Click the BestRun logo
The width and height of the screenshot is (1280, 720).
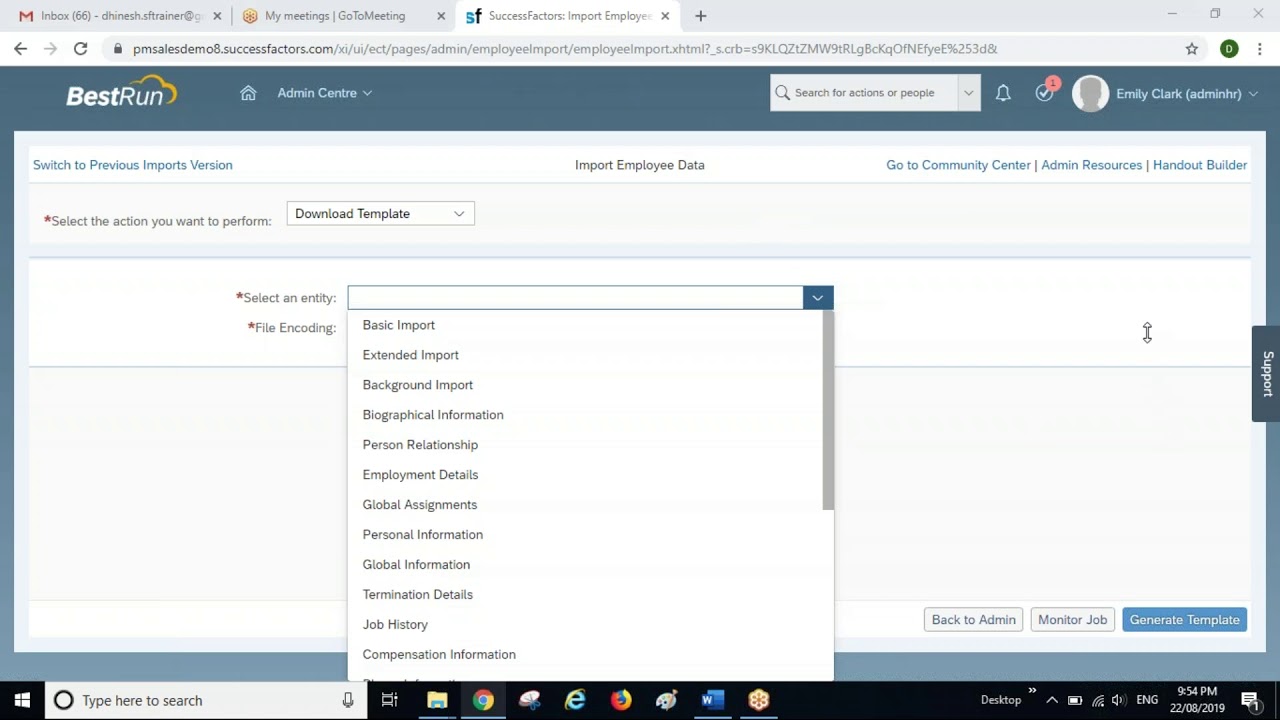tap(121, 91)
